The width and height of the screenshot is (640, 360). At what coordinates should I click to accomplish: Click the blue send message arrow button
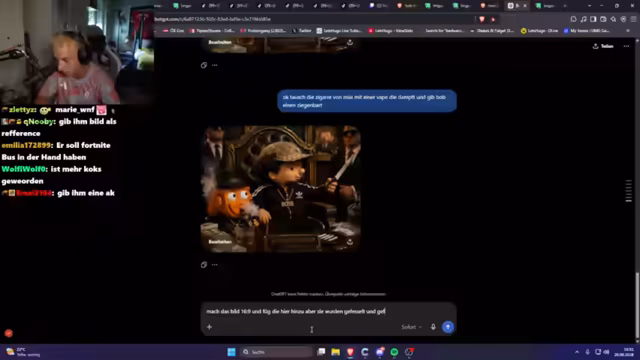tap(448, 327)
